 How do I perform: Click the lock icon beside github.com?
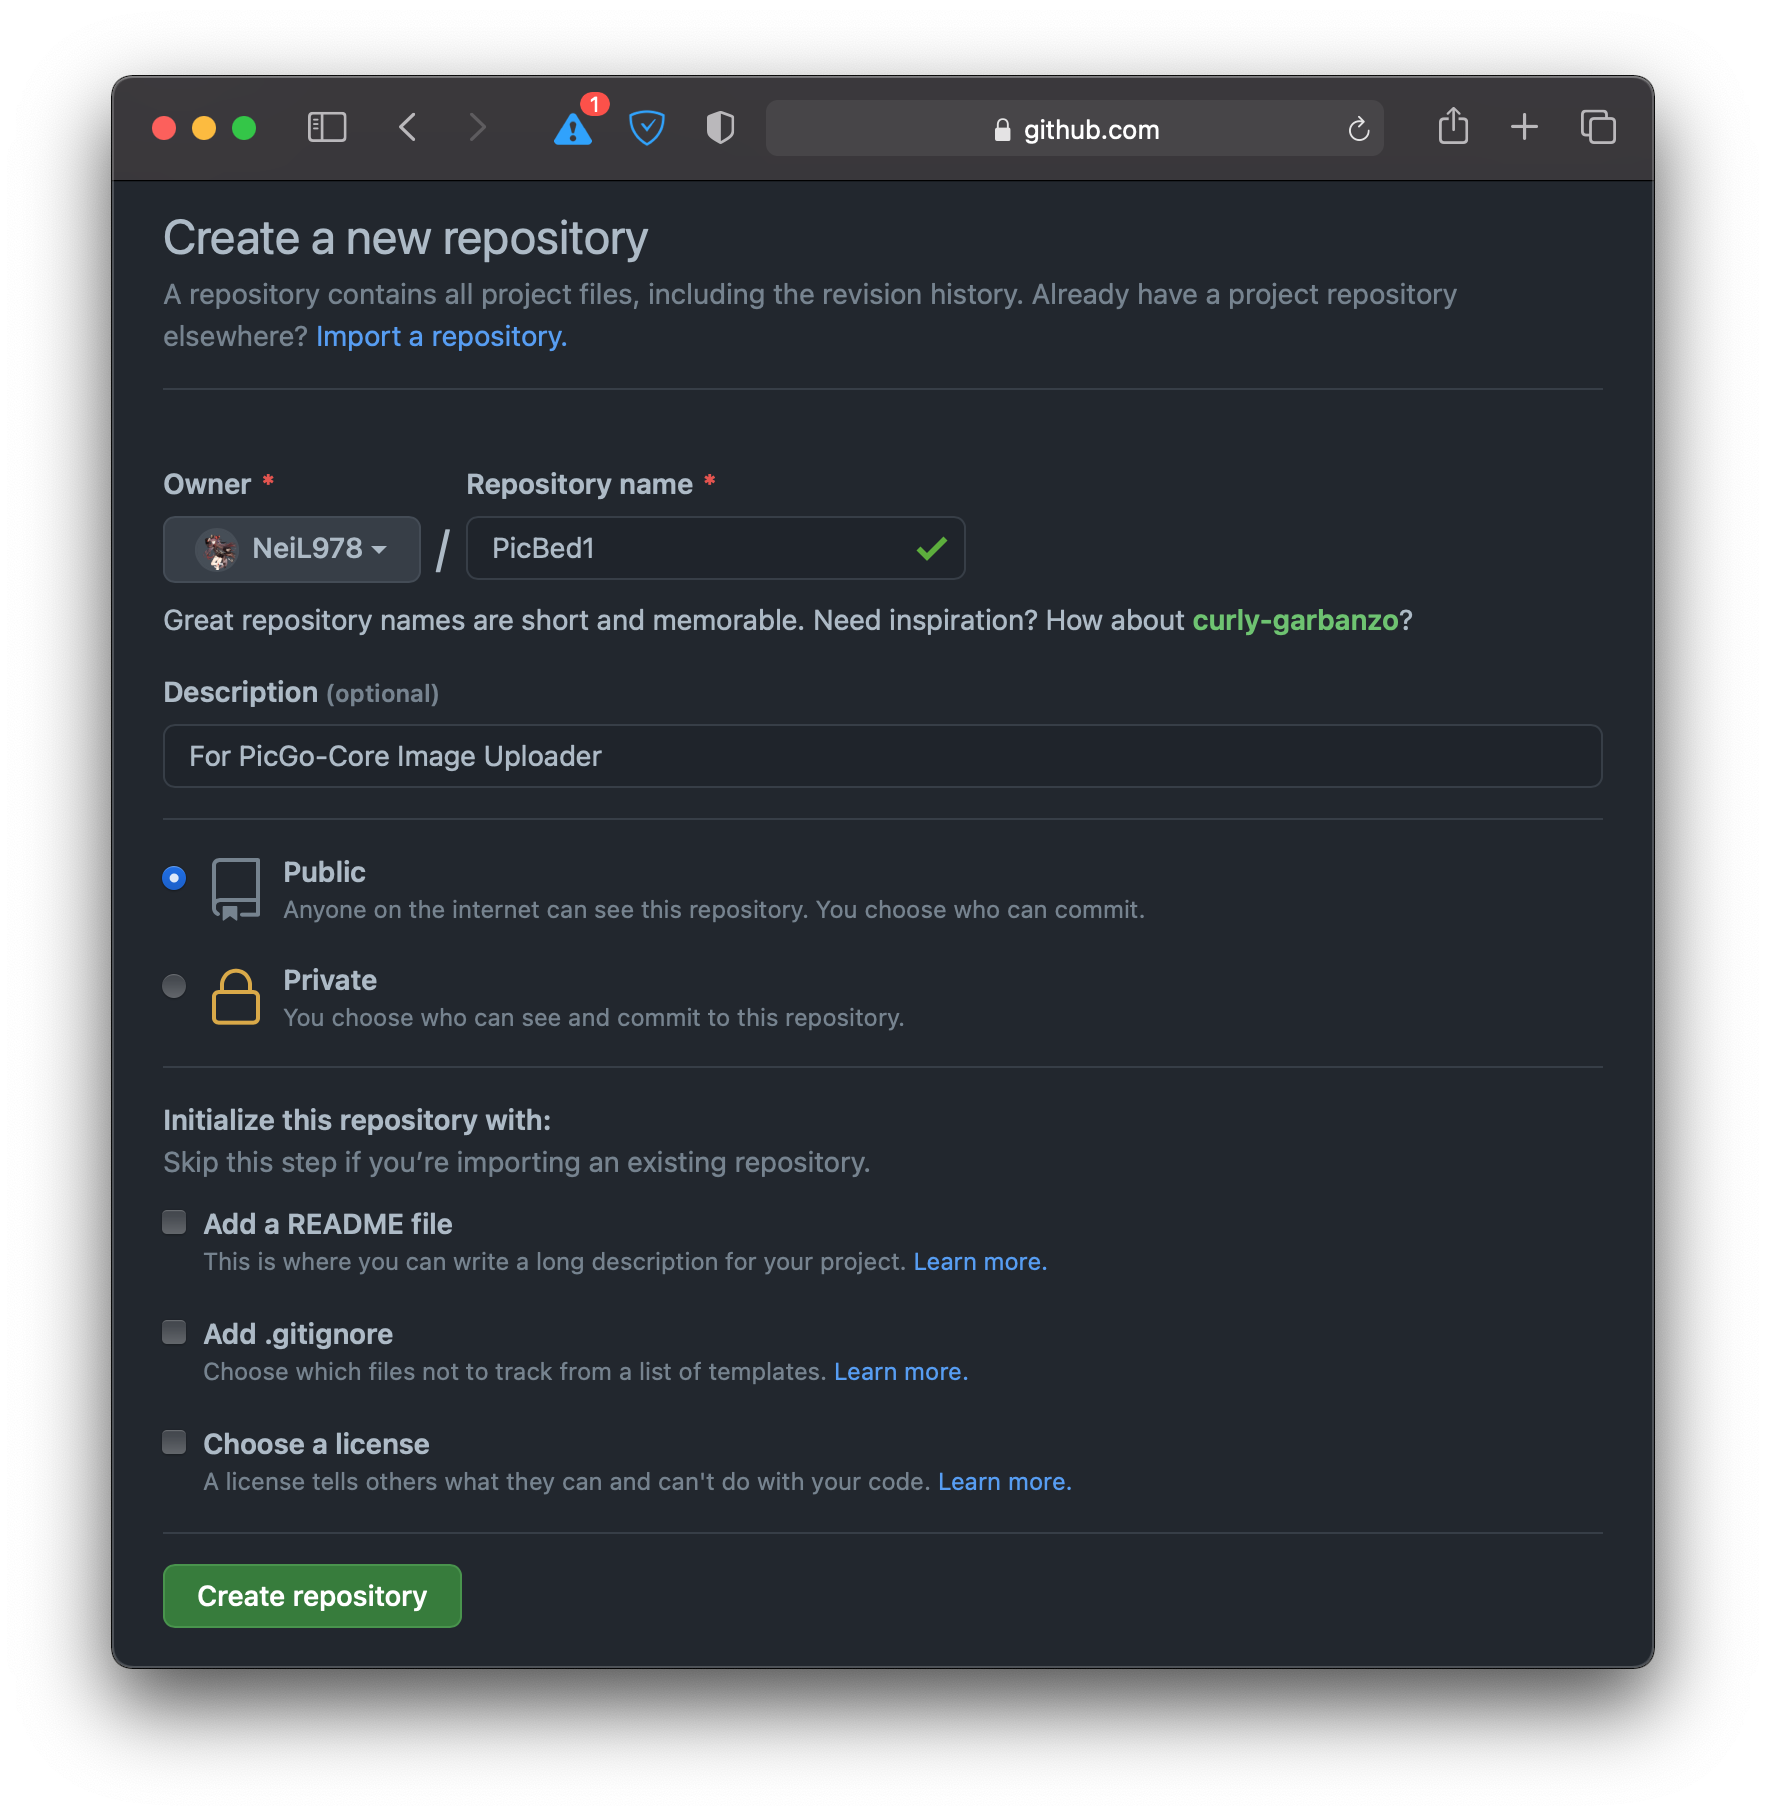point(1002,130)
